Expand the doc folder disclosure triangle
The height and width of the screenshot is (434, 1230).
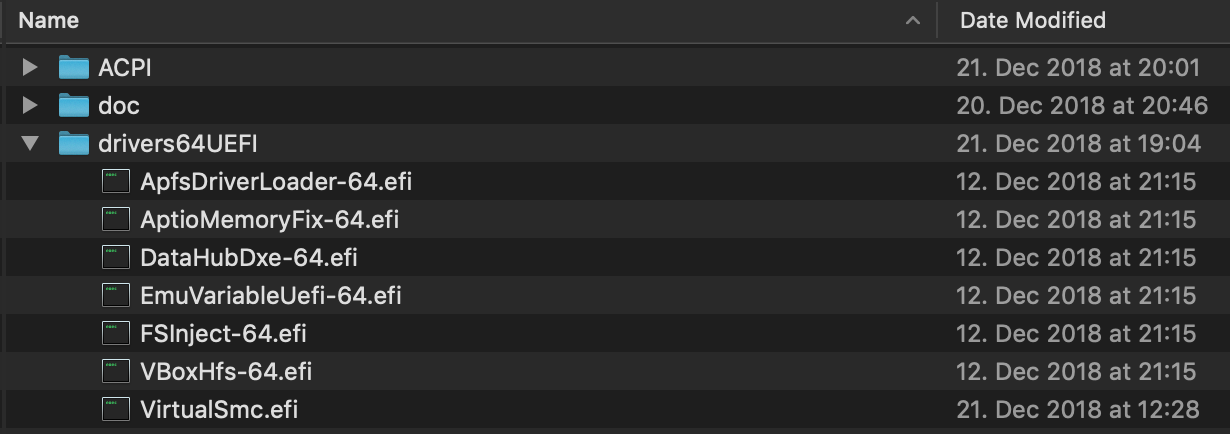pos(30,106)
